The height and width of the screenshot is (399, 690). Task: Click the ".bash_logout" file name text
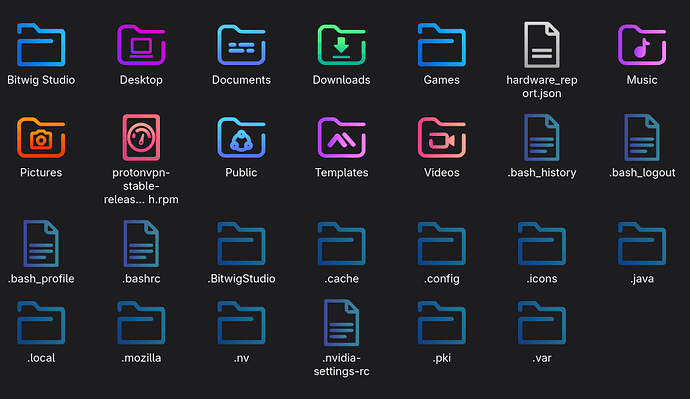[x=642, y=172]
